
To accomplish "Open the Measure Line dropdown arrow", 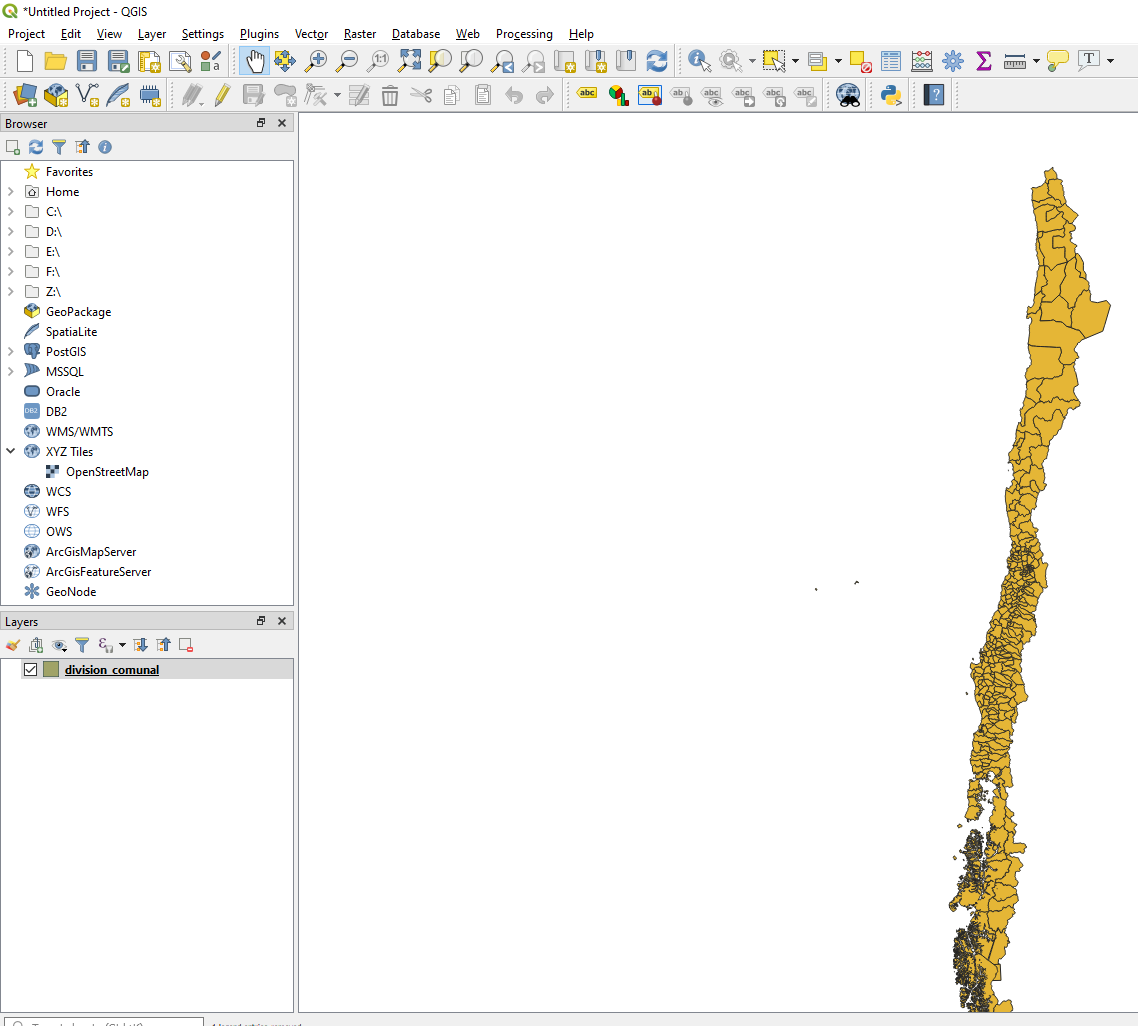I will click(x=1035, y=60).
